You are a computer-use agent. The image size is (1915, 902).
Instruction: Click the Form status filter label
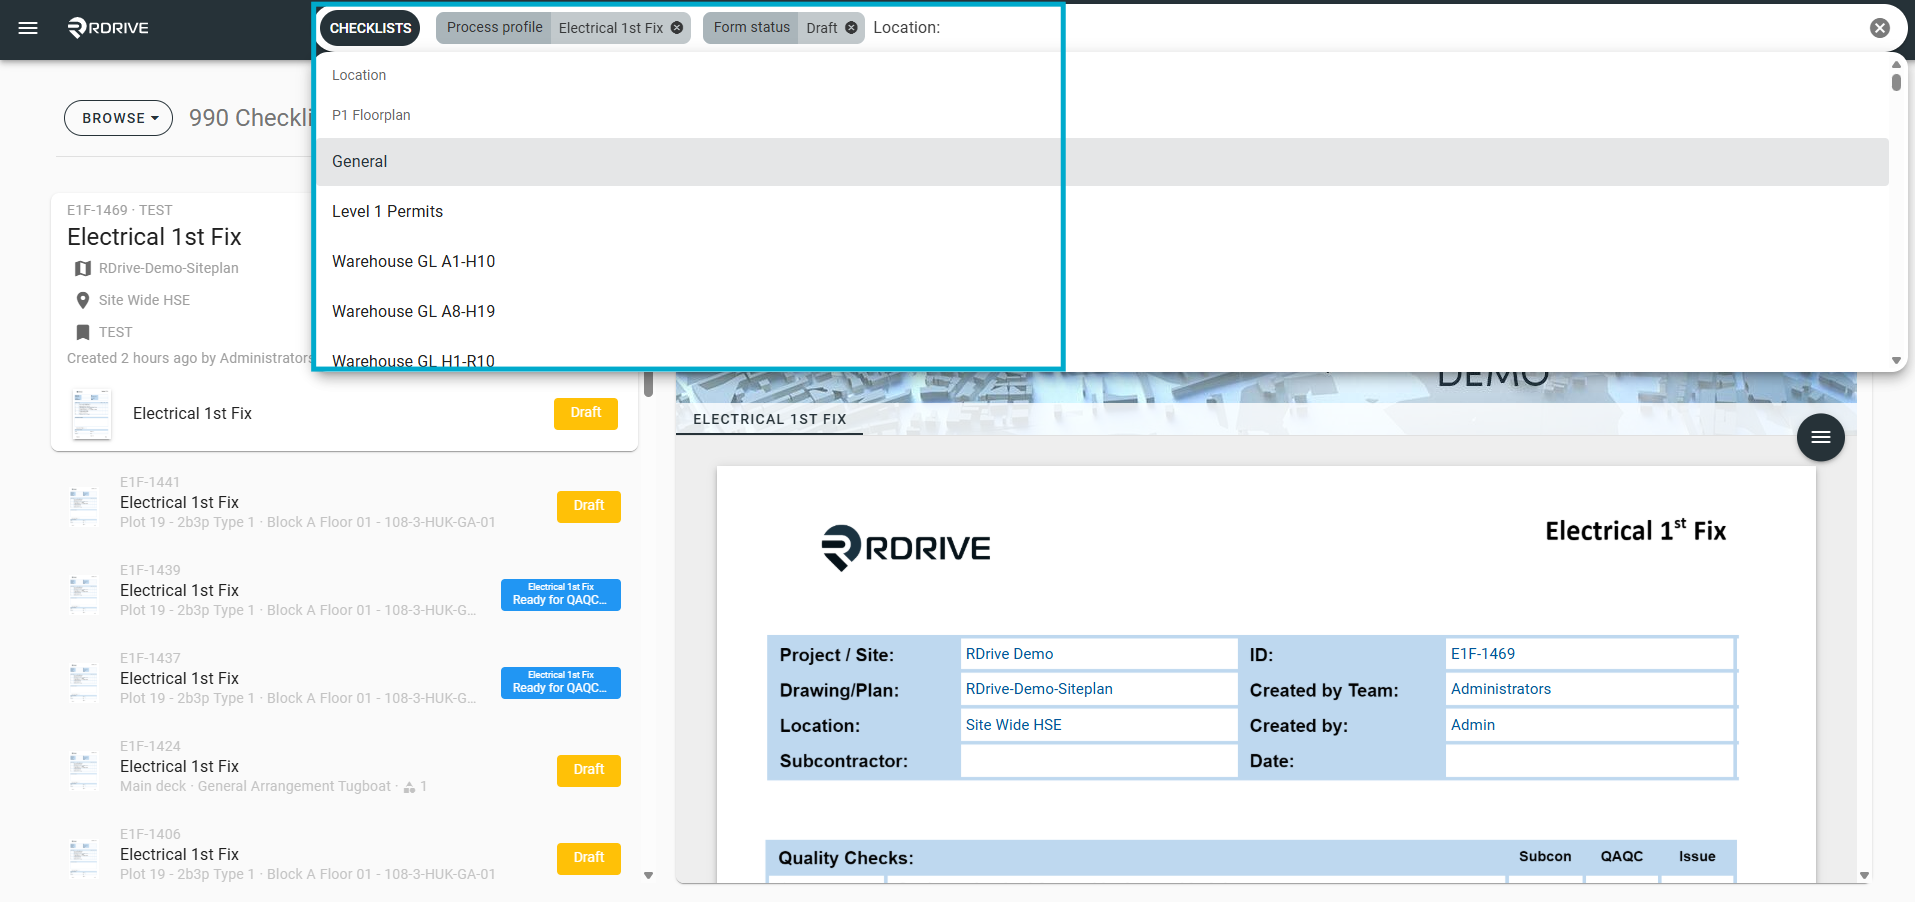pos(751,28)
